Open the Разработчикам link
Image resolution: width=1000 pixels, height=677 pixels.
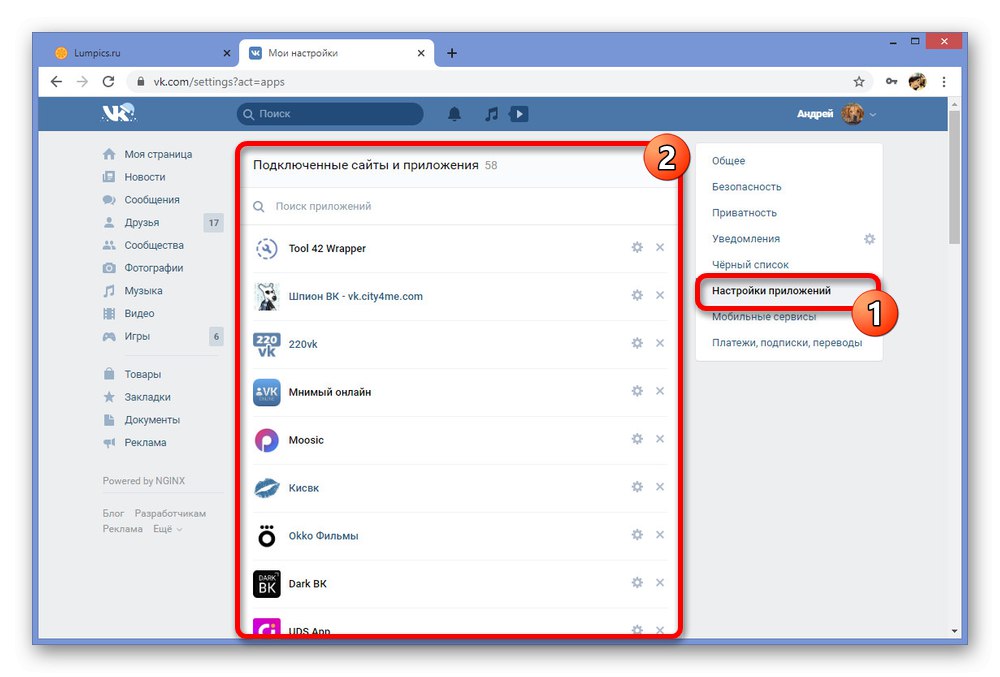(x=168, y=512)
